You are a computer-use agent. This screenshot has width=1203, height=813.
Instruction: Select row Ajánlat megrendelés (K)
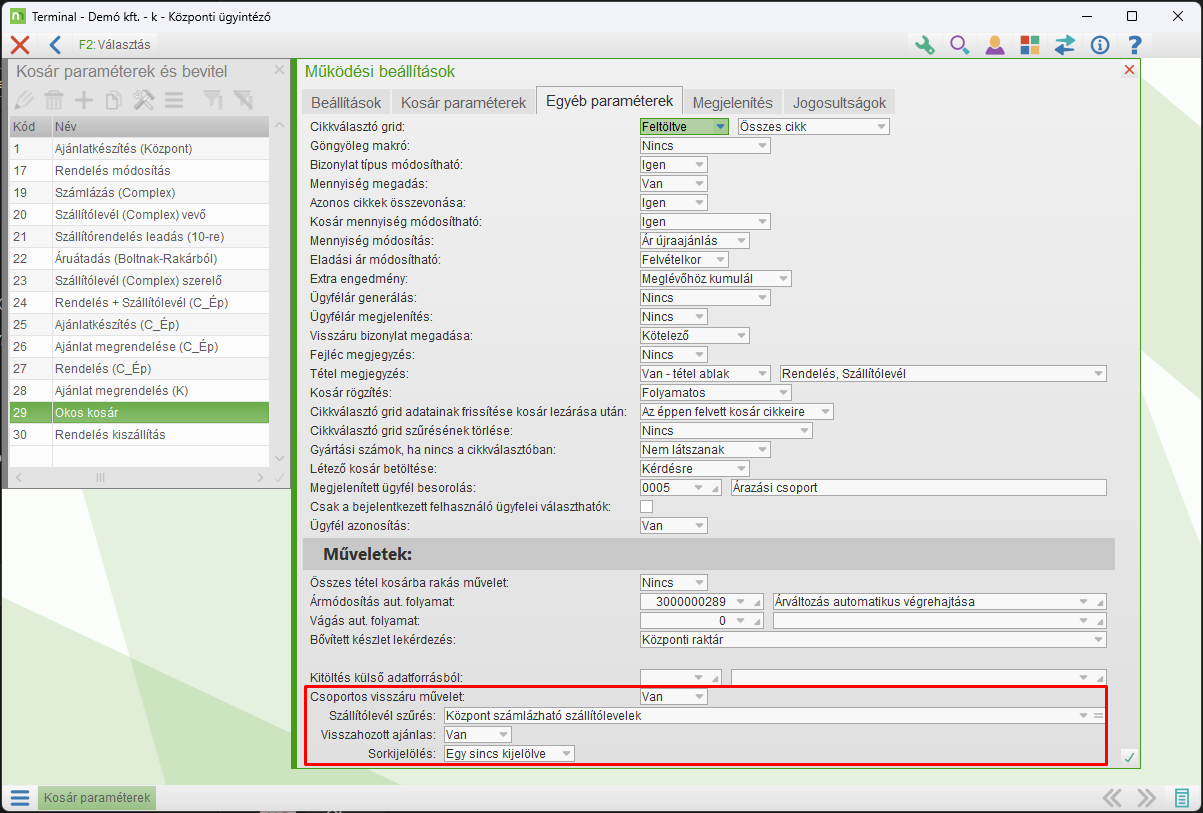pyautogui.click(x=139, y=390)
